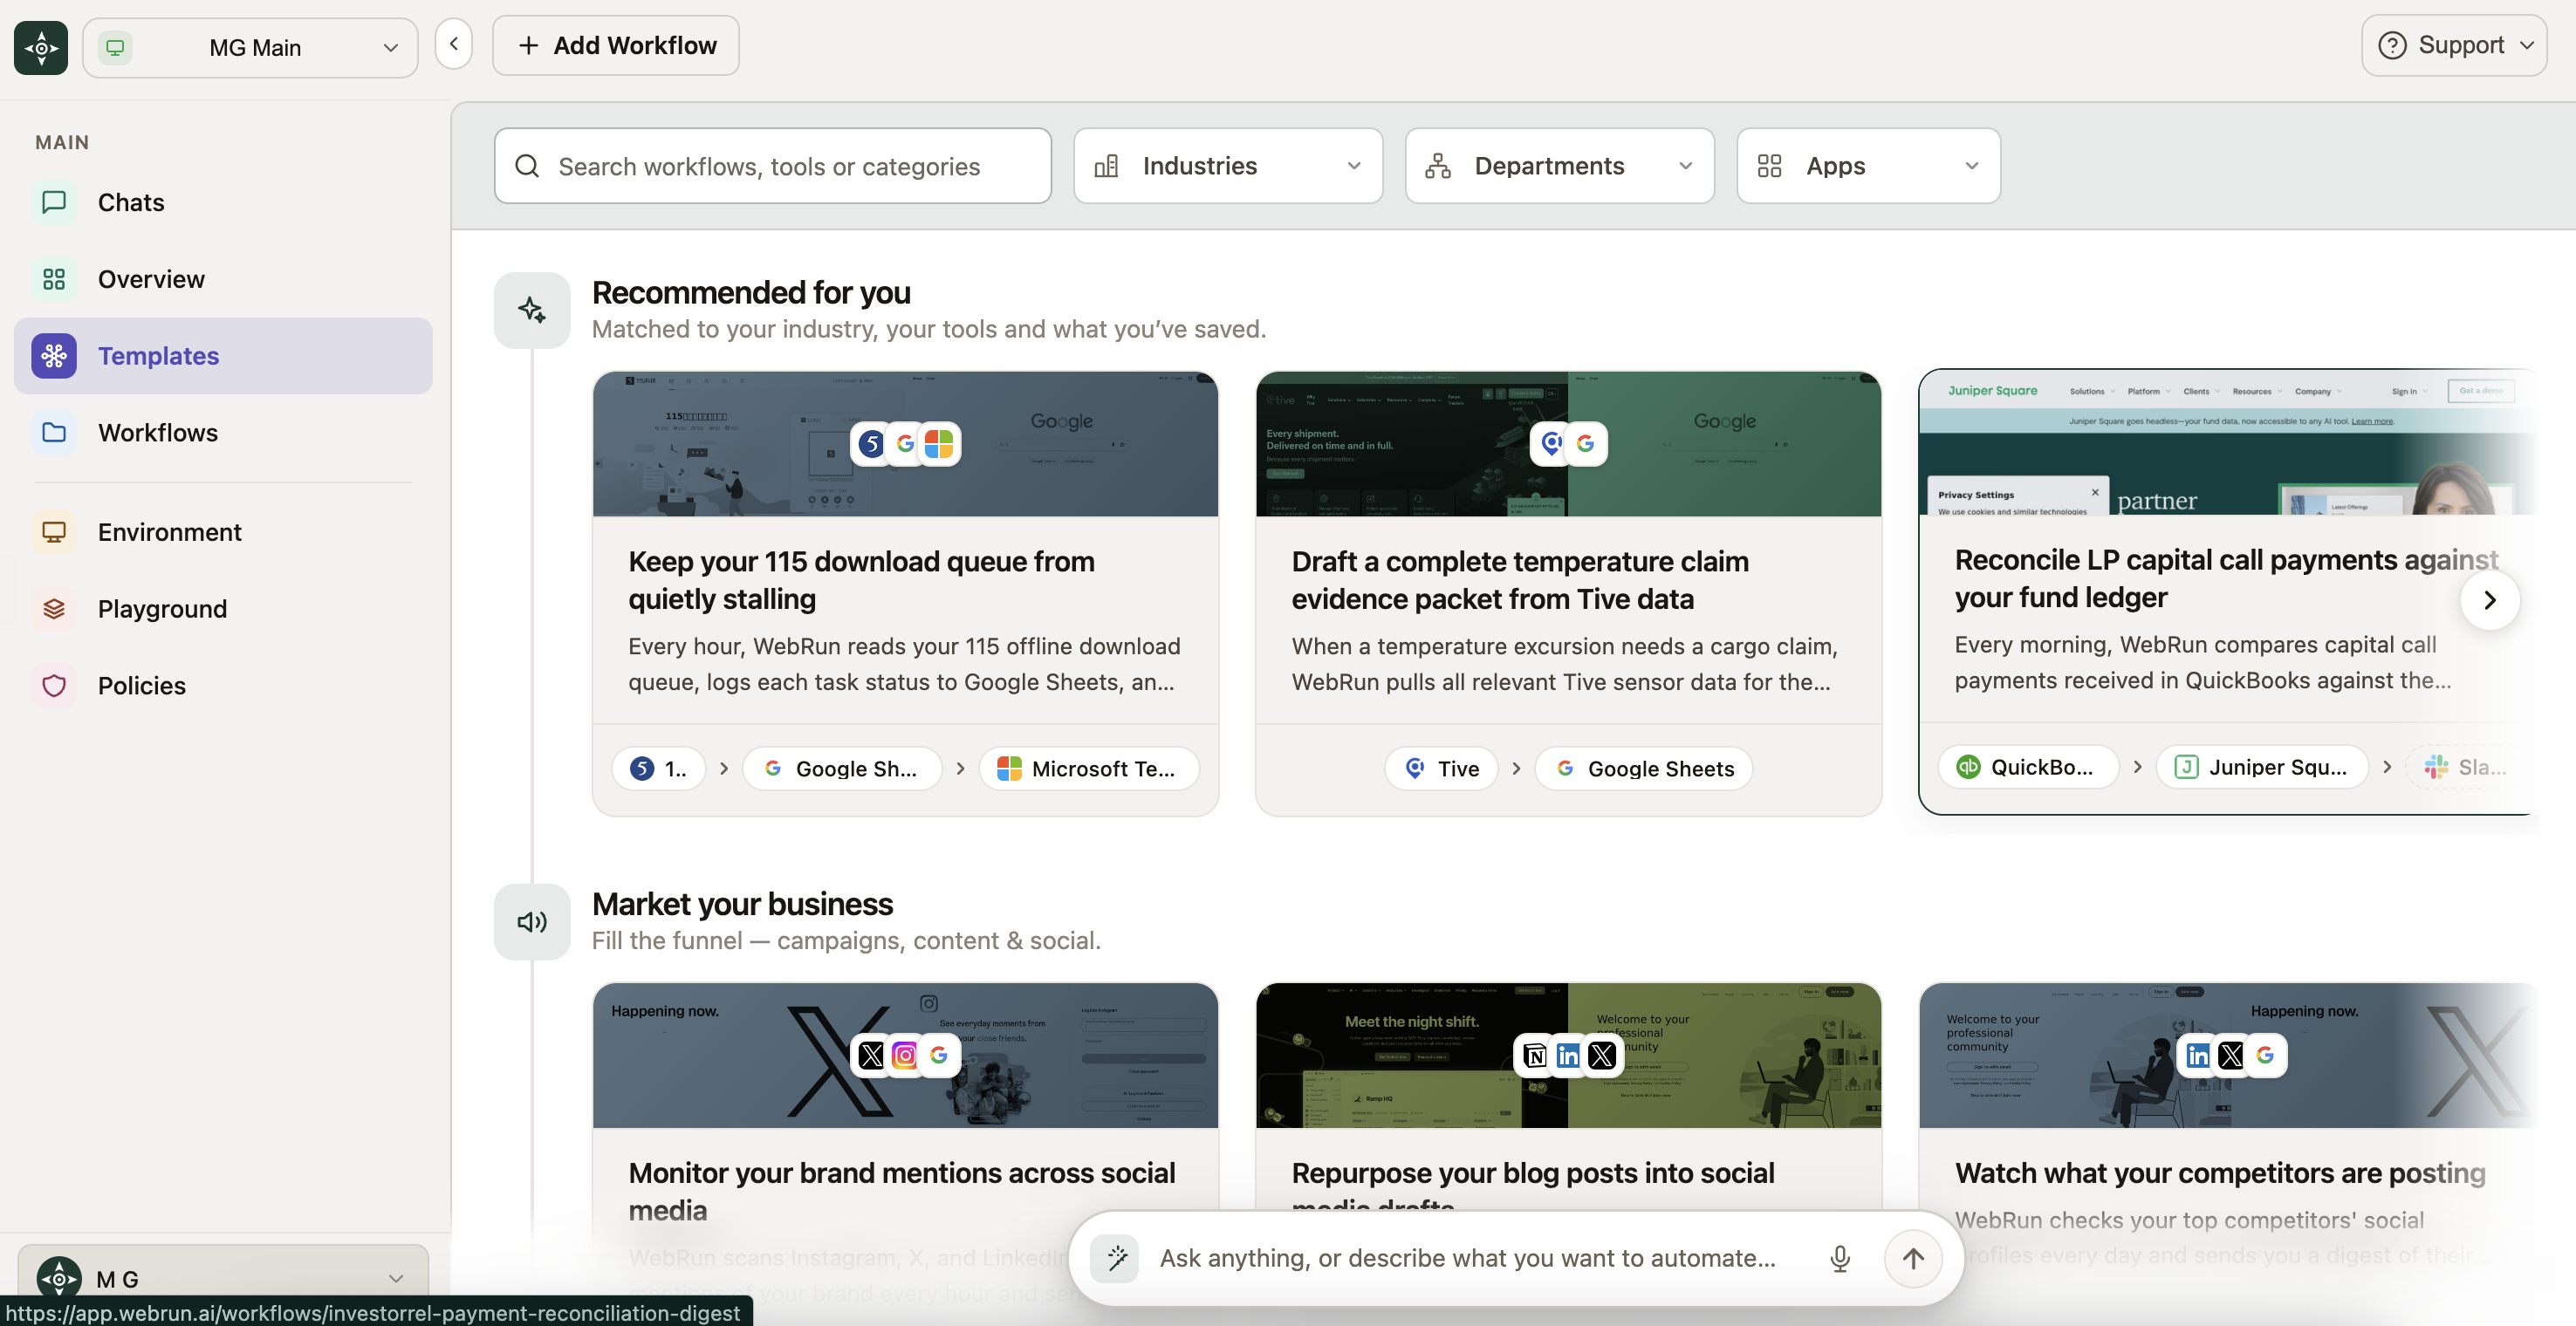The image size is (2576, 1326).
Task: Click the search magnifier icon
Action: 527,166
